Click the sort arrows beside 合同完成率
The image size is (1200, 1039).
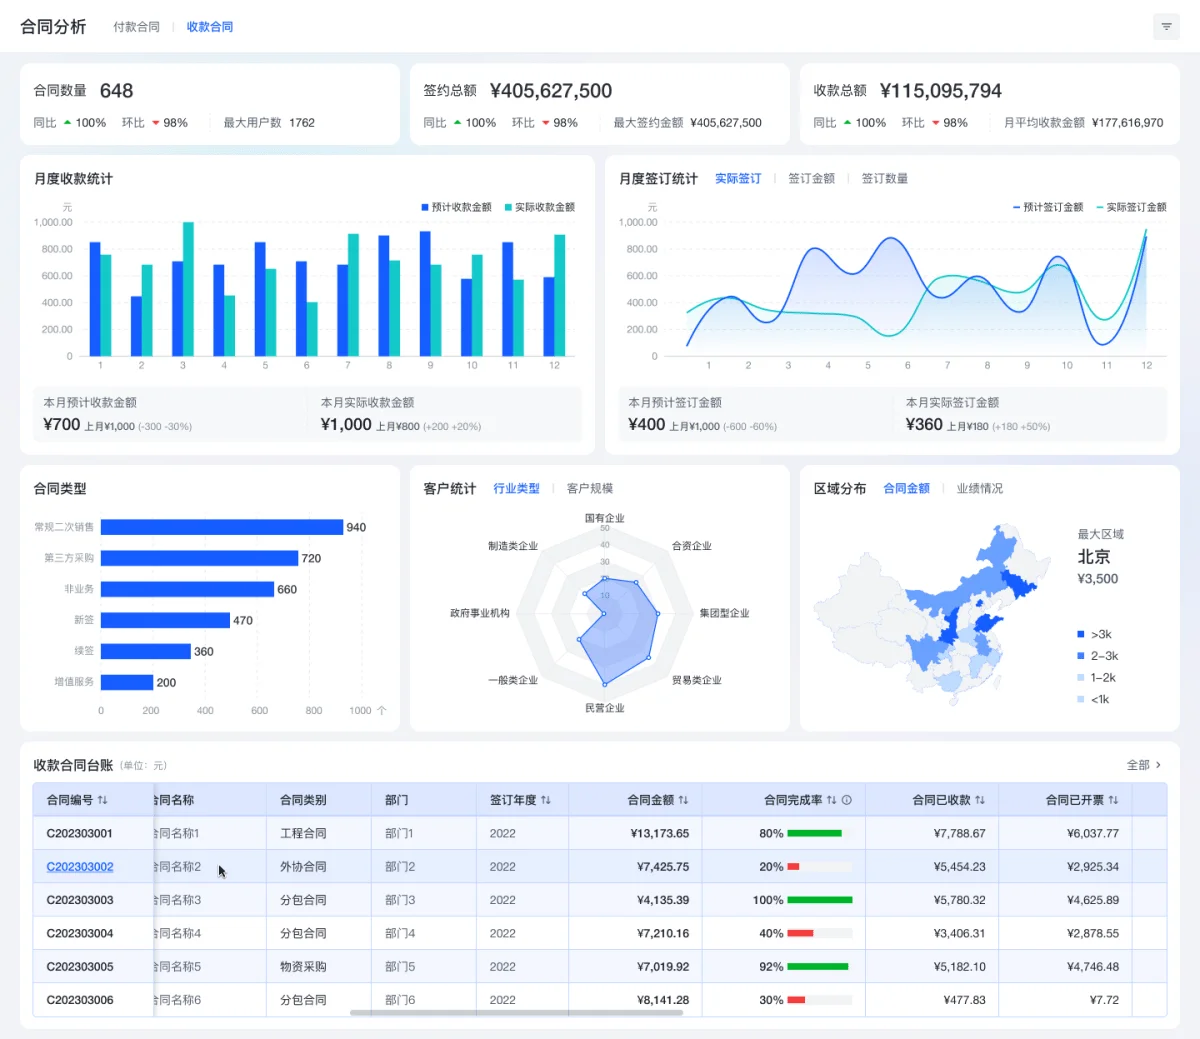(x=831, y=800)
